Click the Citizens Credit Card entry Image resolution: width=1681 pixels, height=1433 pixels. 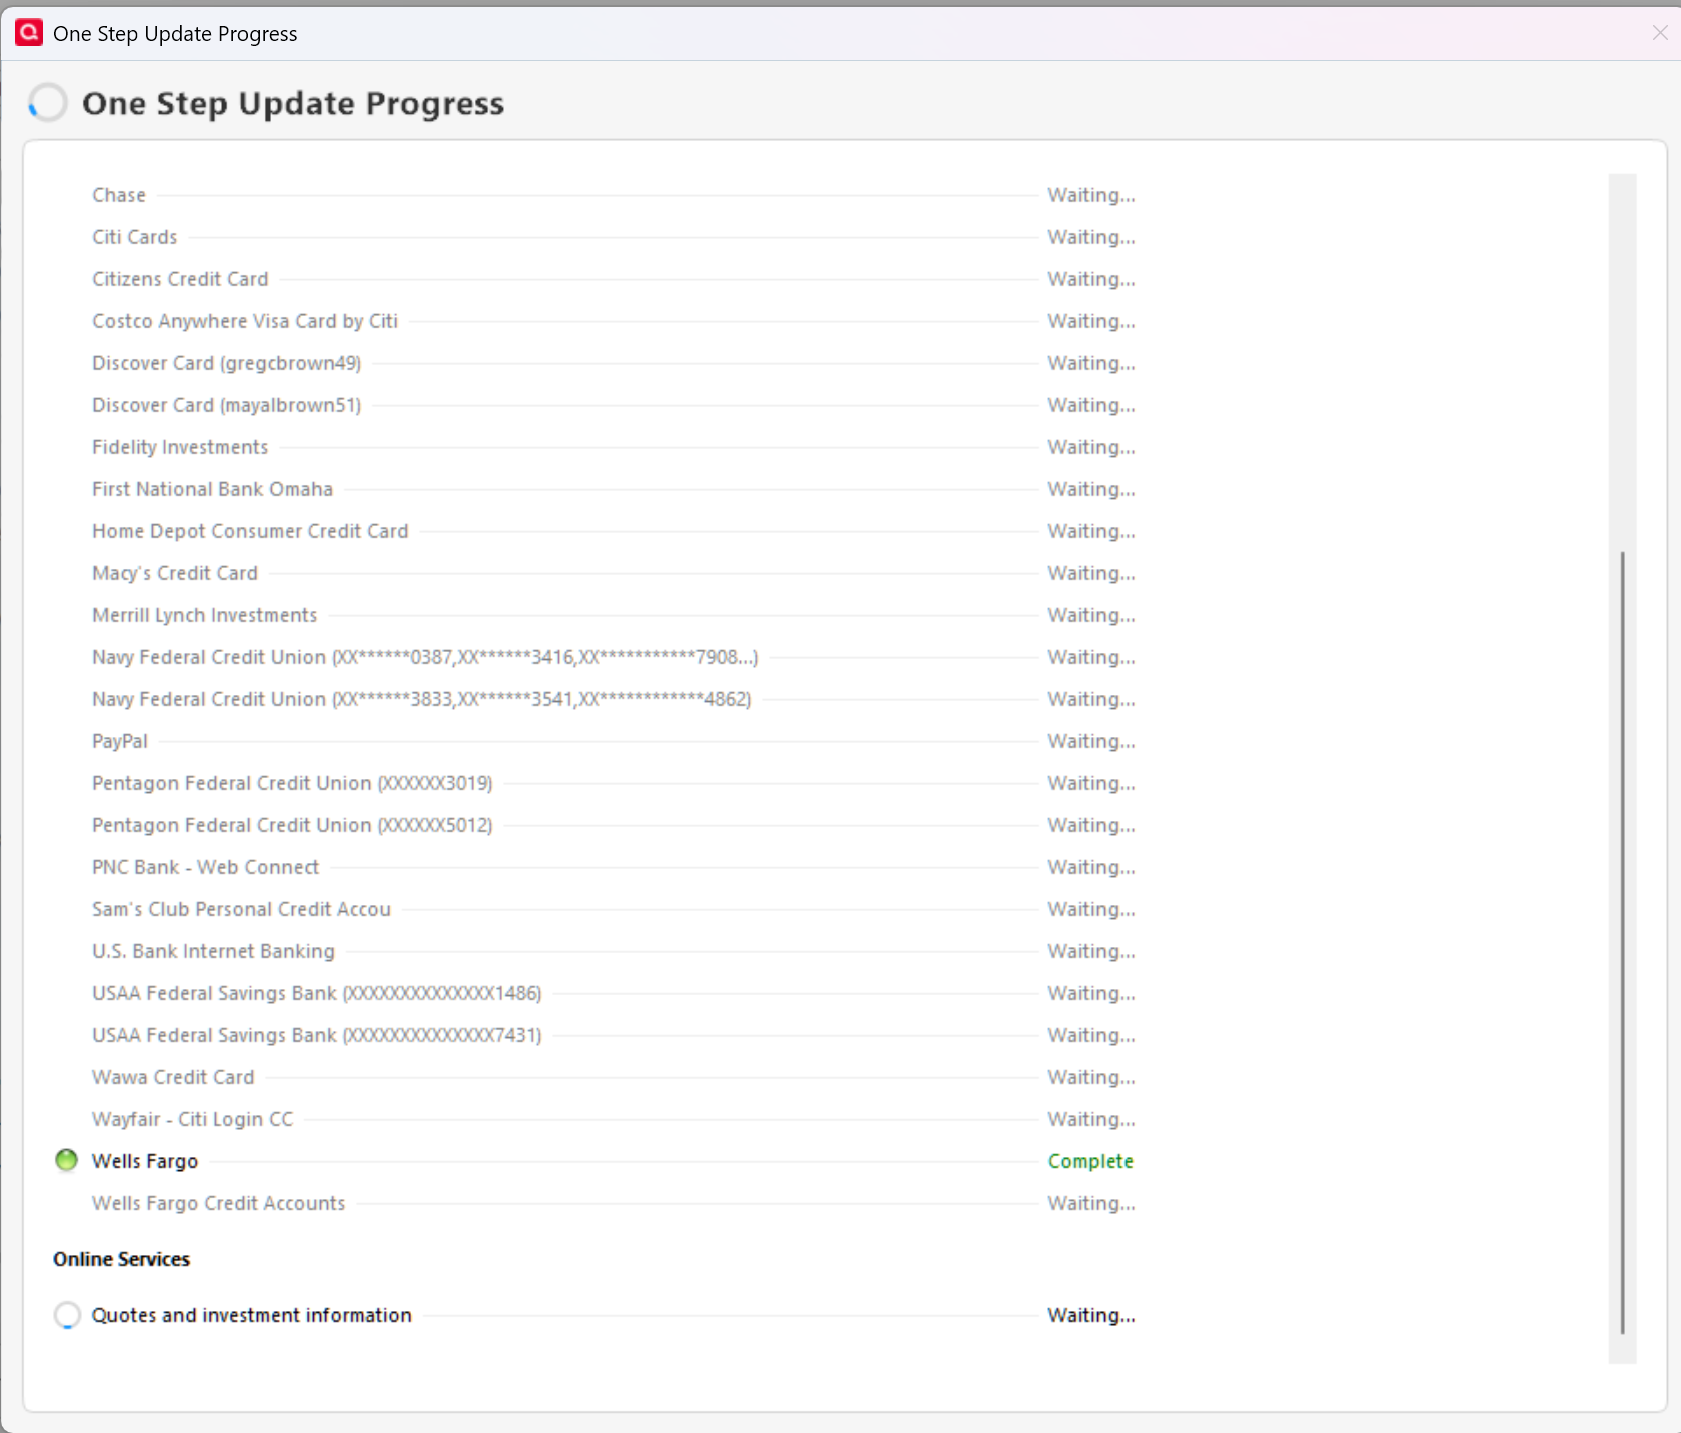click(180, 279)
